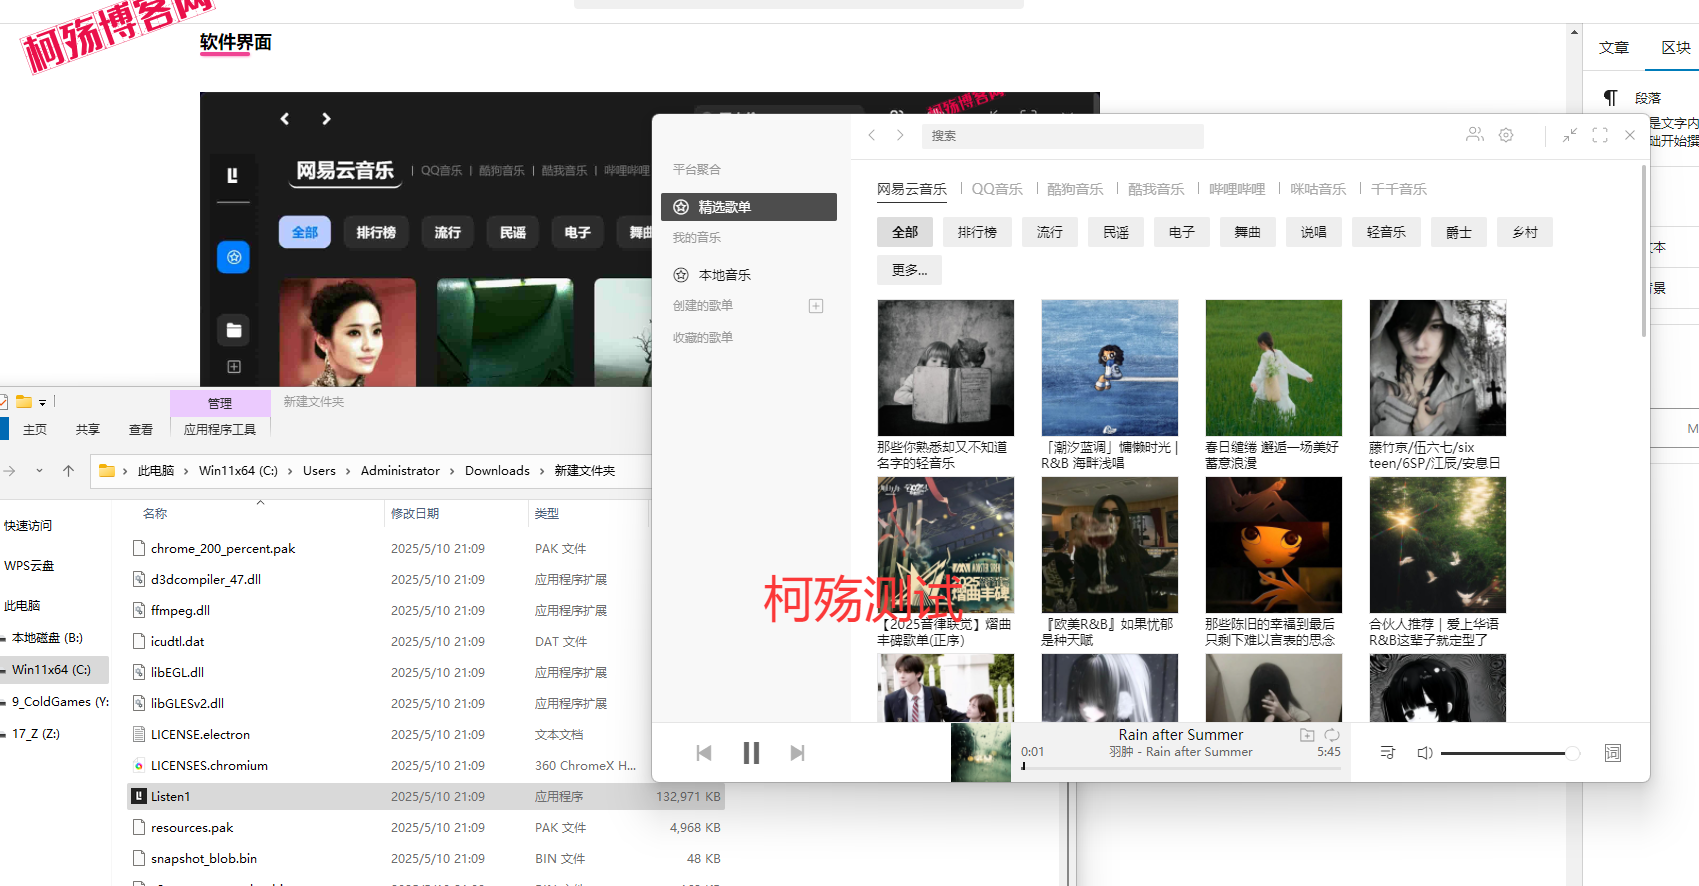Select the 轻音乐 category button

tap(1386, 232)
